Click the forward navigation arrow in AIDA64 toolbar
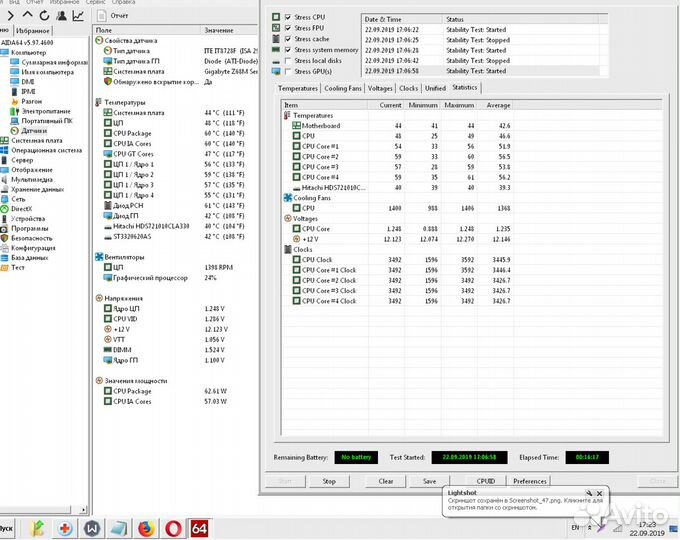 10,16
